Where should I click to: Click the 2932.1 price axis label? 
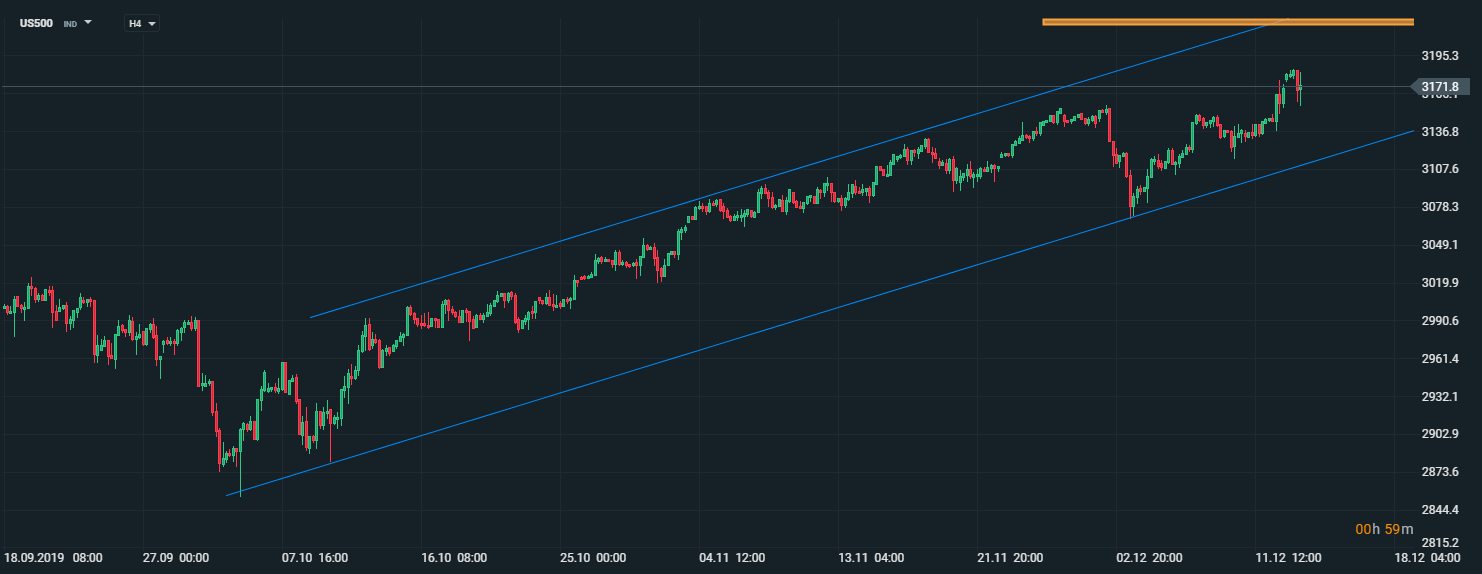click(x=1439, y=396)
